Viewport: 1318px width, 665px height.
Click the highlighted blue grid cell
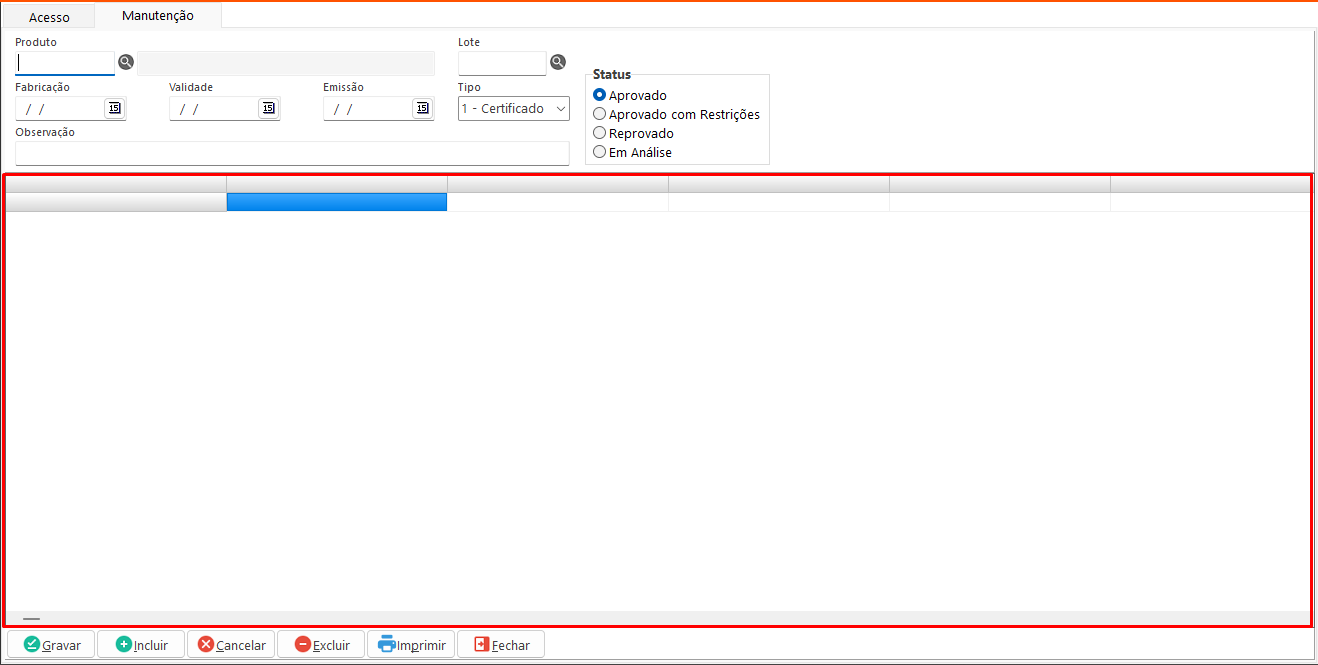(x=337, y=202)
